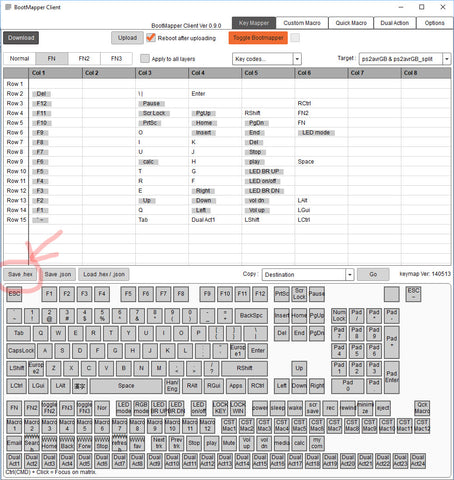This screenshot has height=480, width=454.
Task: Select the LOCK WIN button
Action: 238,408
